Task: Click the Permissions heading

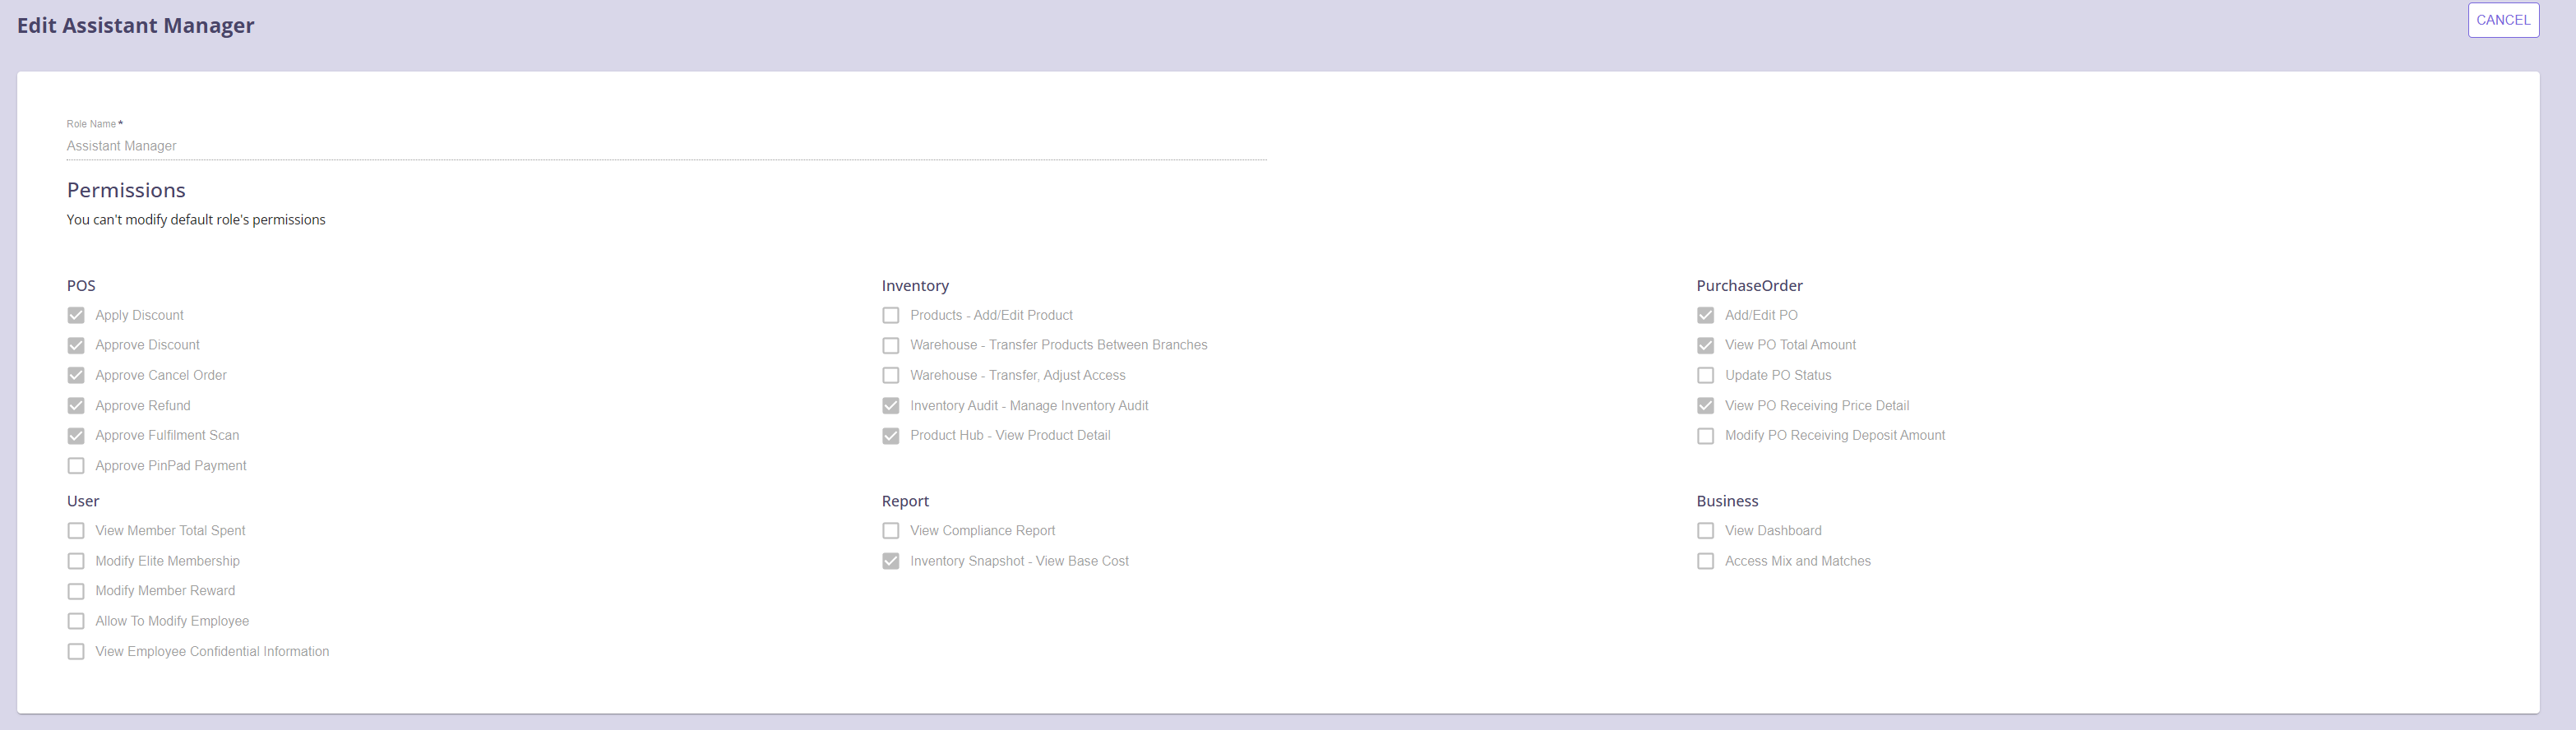Action: tap(126, 190)
